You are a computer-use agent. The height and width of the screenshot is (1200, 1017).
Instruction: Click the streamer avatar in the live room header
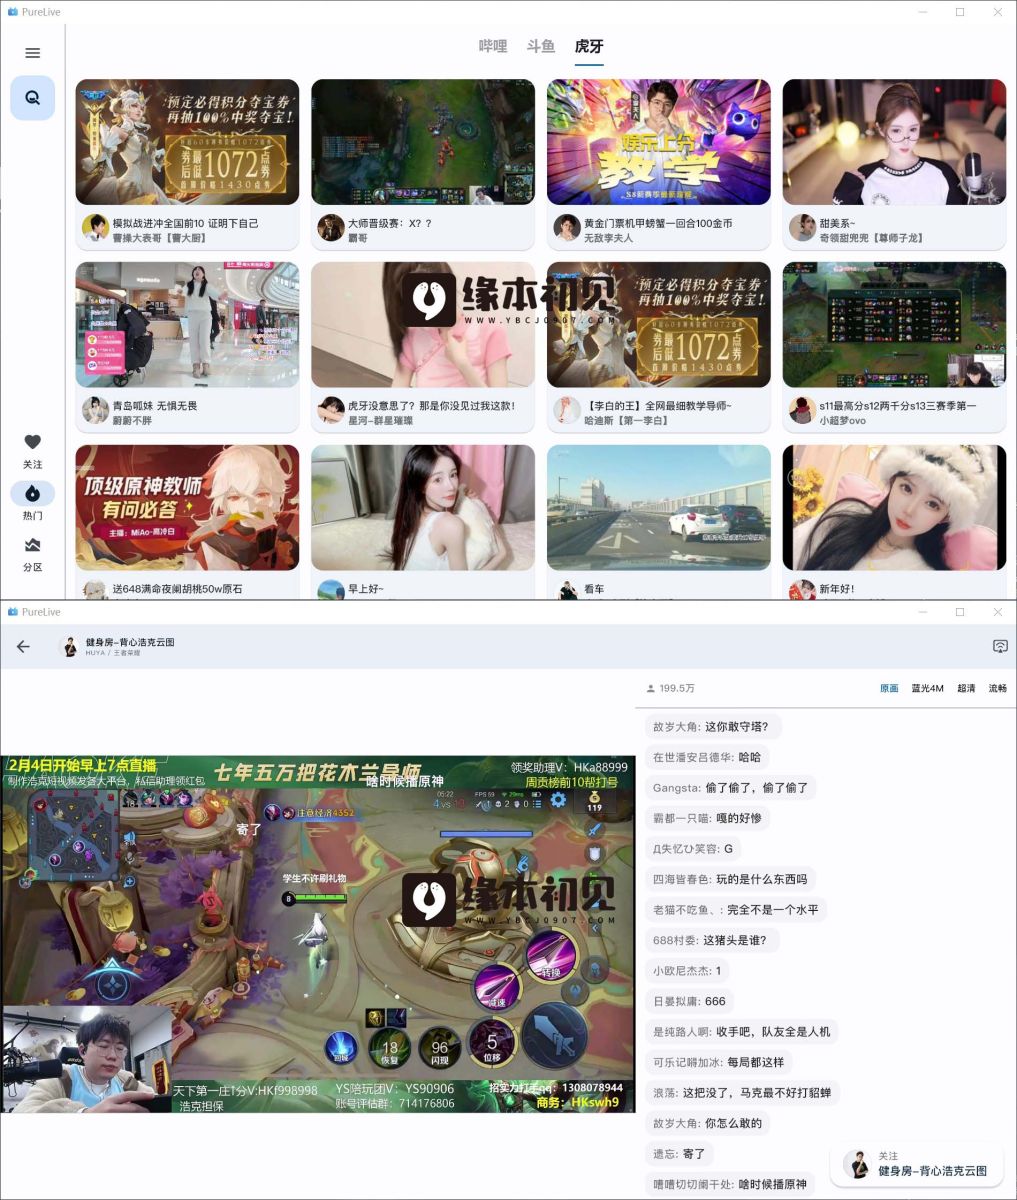70,646
